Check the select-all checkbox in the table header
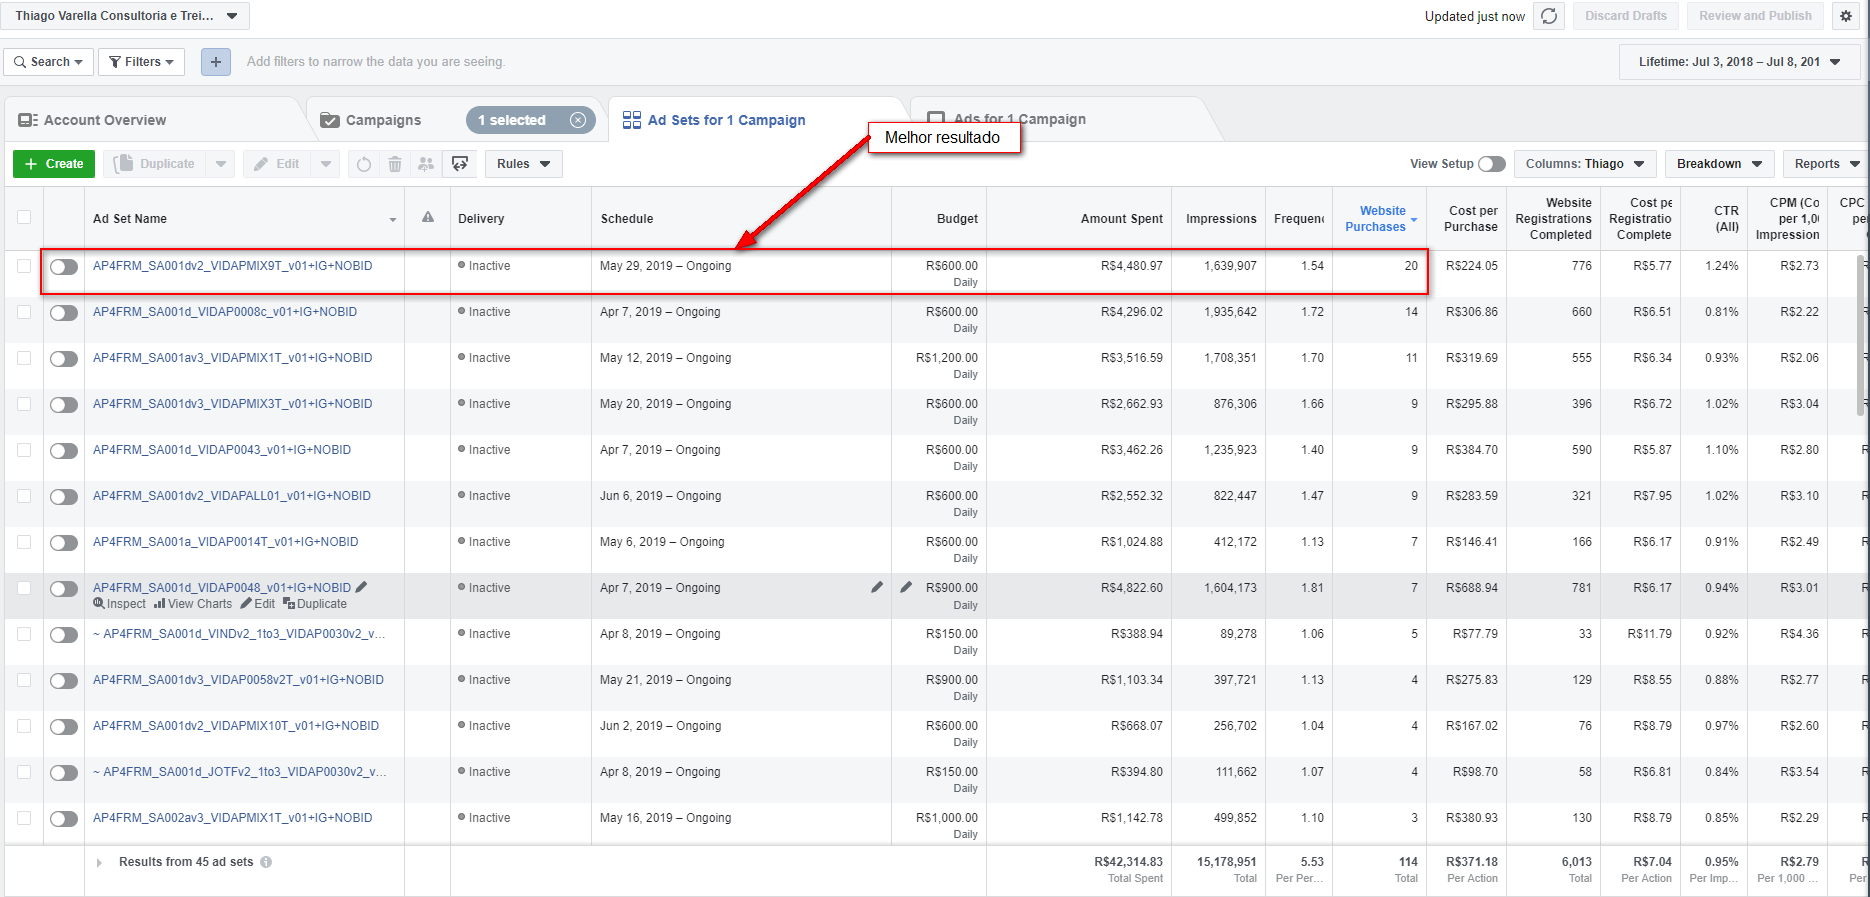This screenshot has height=897, width=1870. pos(24,217)
